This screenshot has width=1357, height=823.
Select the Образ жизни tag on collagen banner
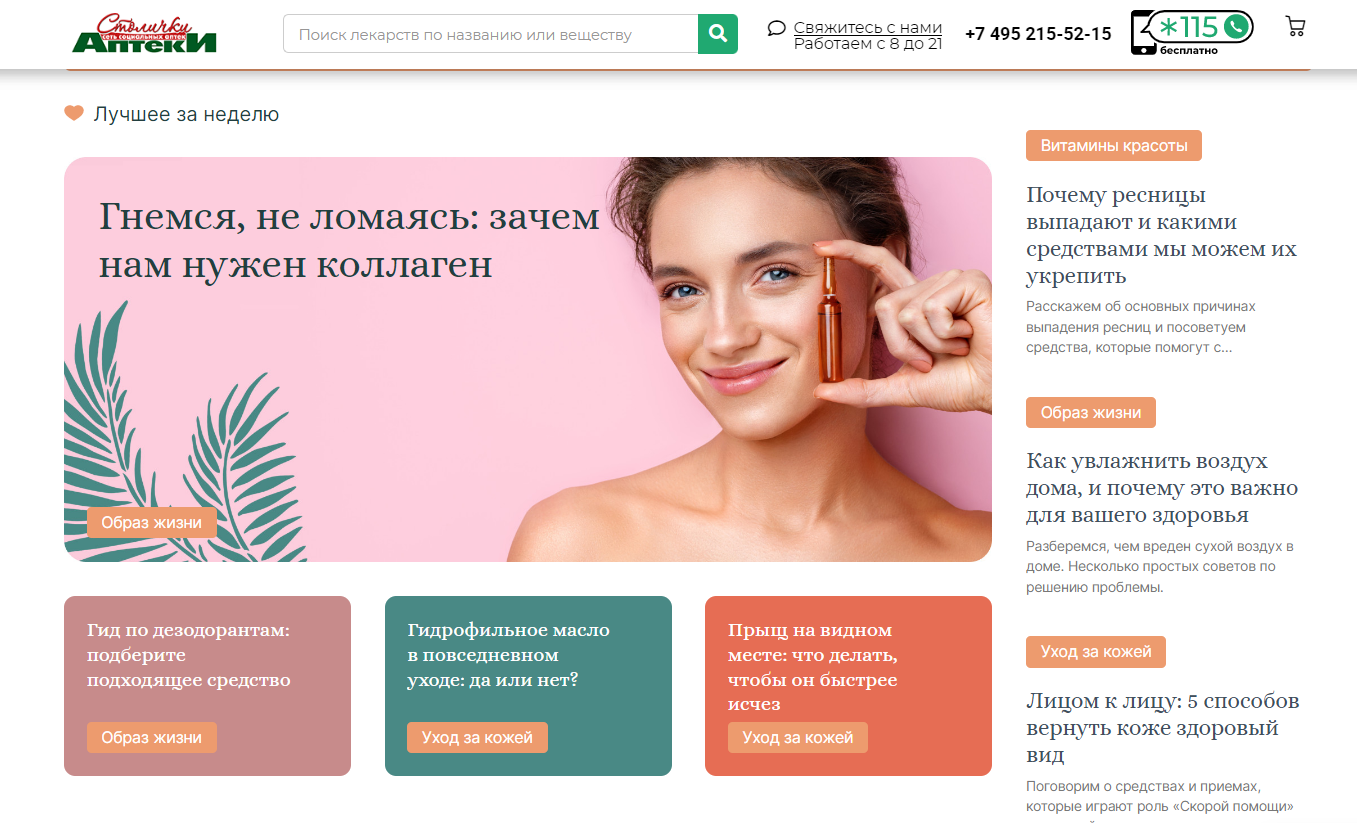coord(152,522)
